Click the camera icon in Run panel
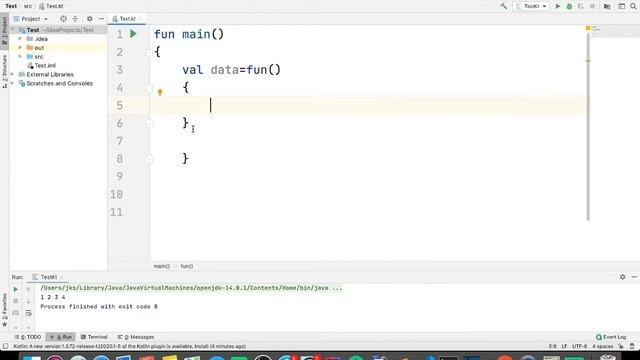 click(16, 313)
